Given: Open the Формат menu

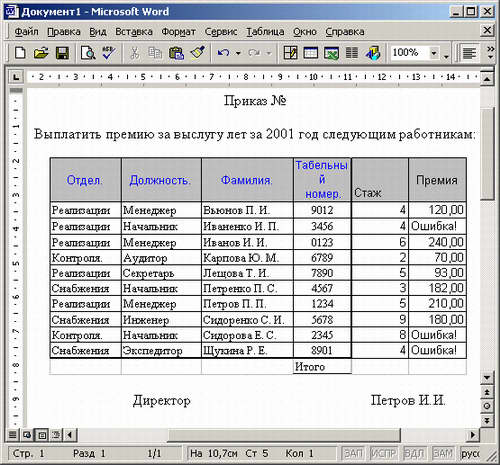Looking at the screenshot, I should pos(178,32).
